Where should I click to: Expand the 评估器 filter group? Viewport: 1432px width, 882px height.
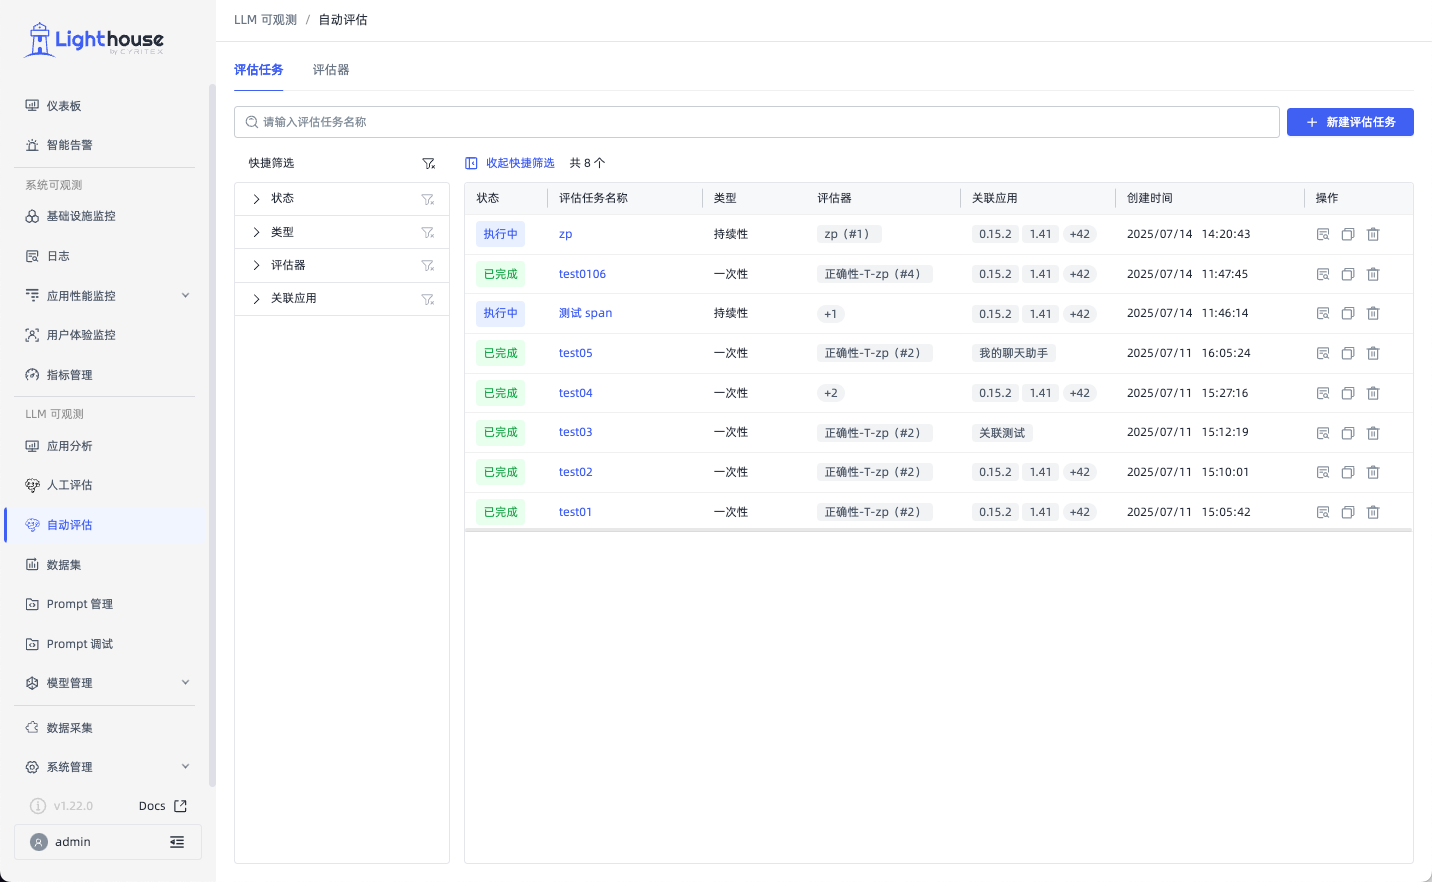click(x=257, y=265)
